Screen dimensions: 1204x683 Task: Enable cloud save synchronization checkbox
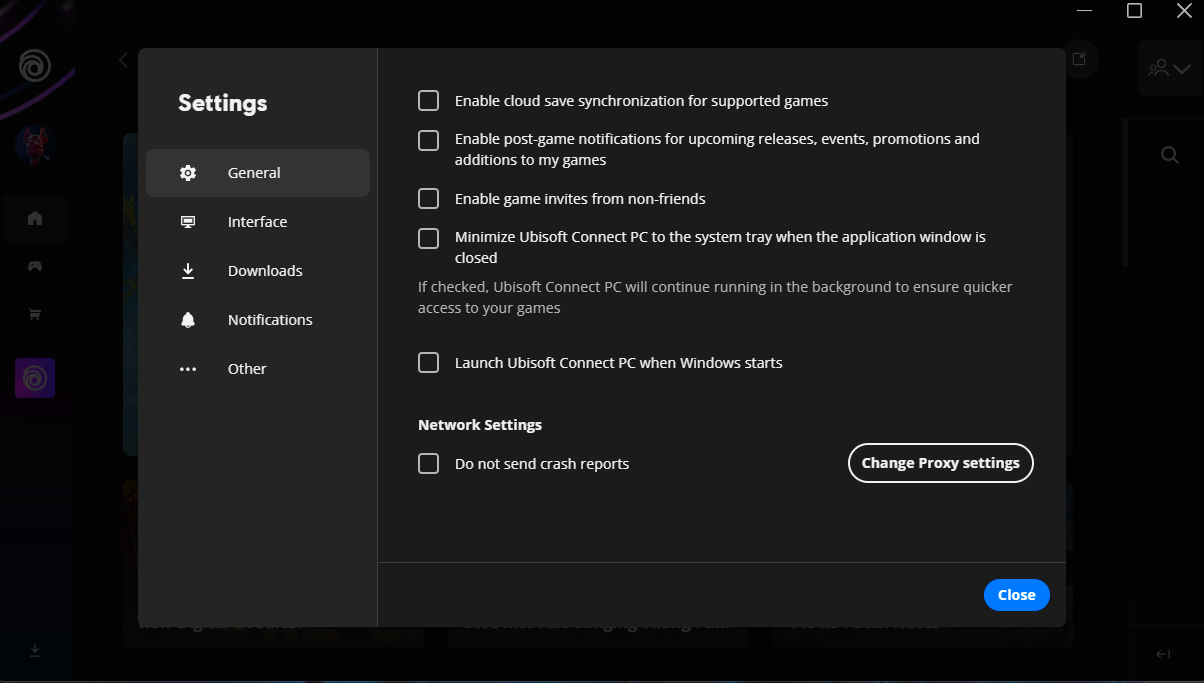429,101
